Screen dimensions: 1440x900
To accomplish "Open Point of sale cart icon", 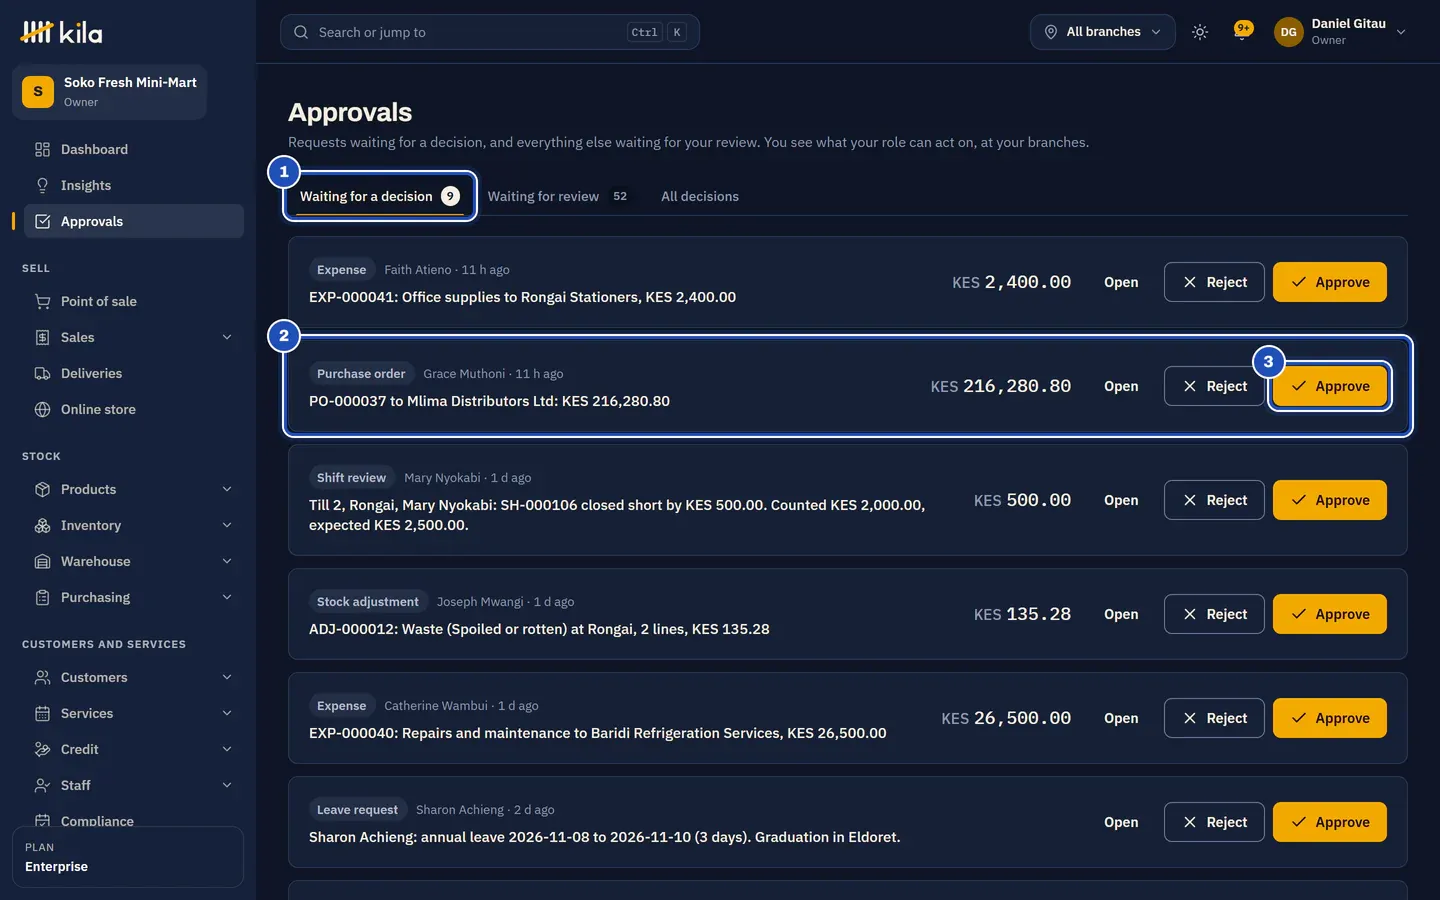I will click(42, 301).
